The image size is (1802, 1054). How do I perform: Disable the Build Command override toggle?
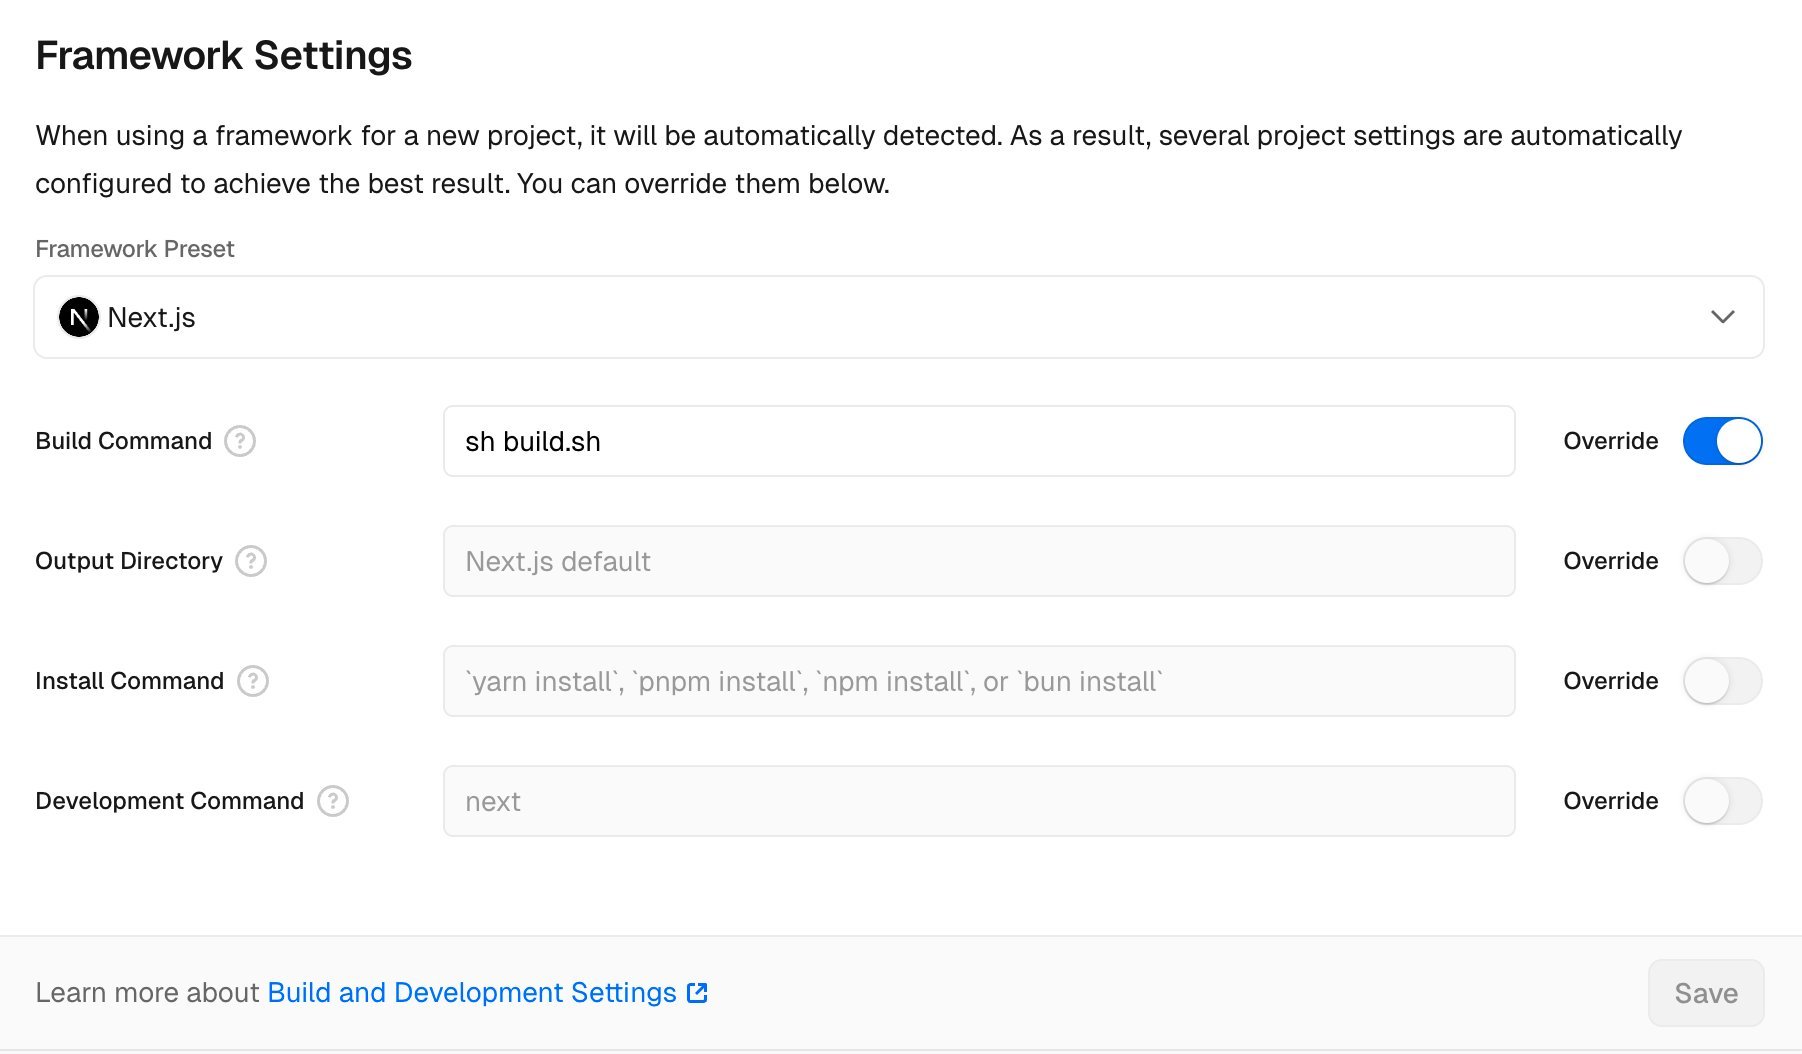[1722, 441]
